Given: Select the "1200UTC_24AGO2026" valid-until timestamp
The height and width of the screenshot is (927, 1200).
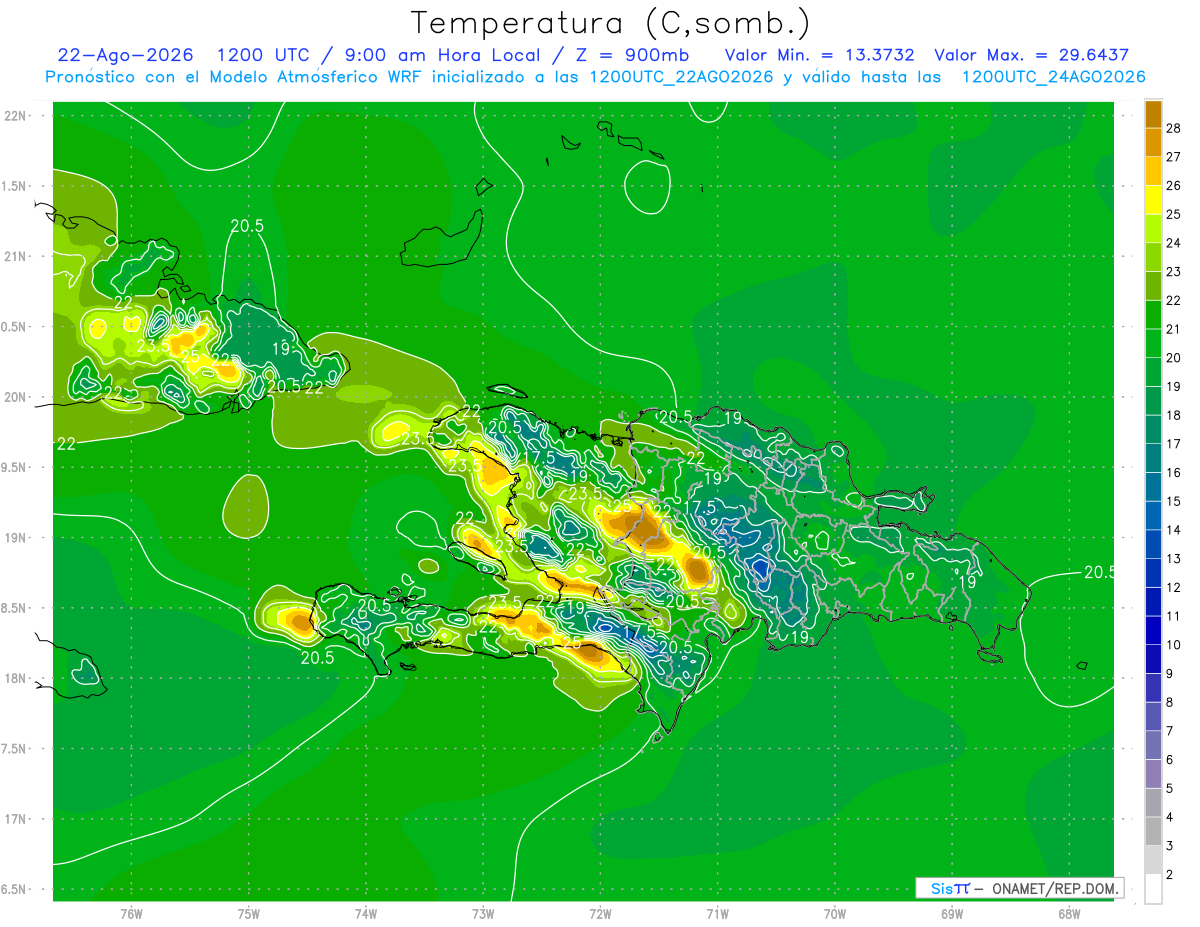Looking at the screenshot, I should point(1054,77).
